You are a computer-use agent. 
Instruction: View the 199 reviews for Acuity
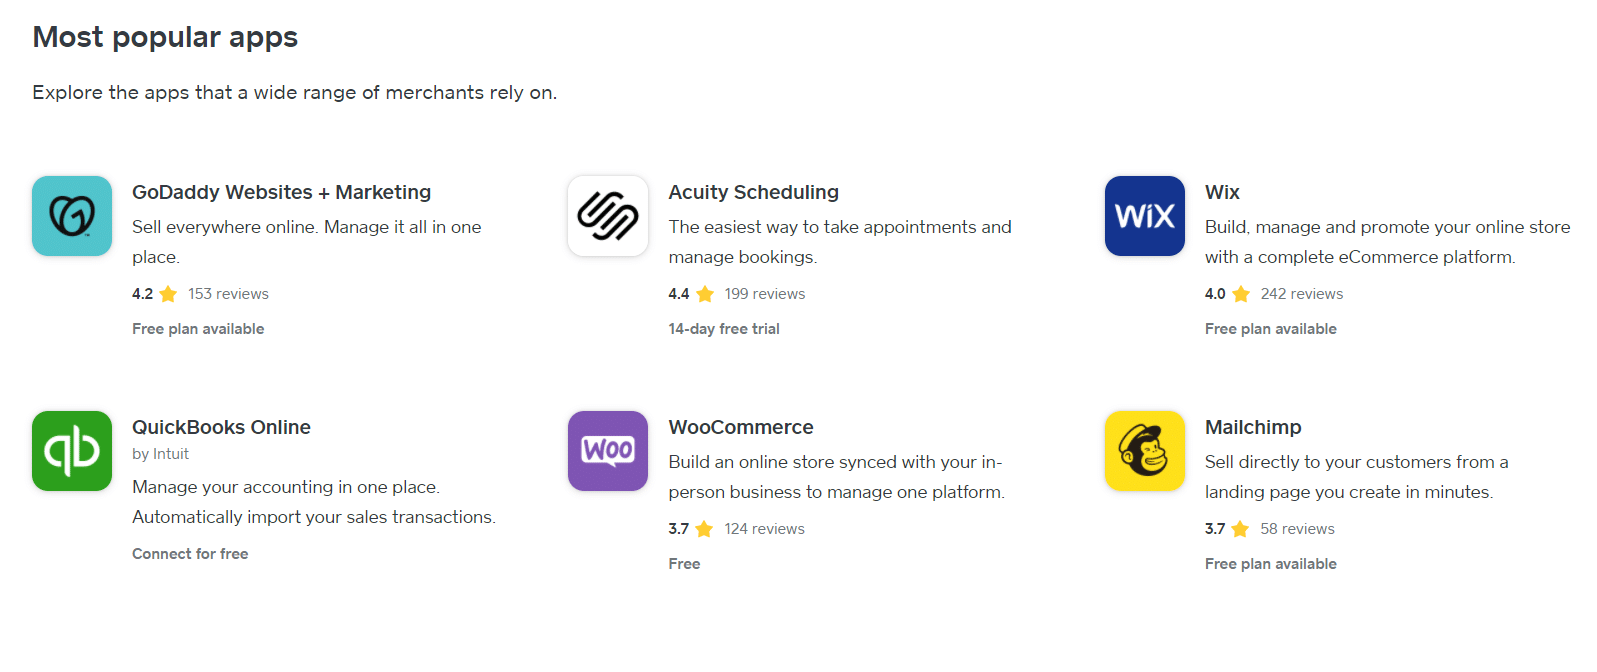(765, 294)
